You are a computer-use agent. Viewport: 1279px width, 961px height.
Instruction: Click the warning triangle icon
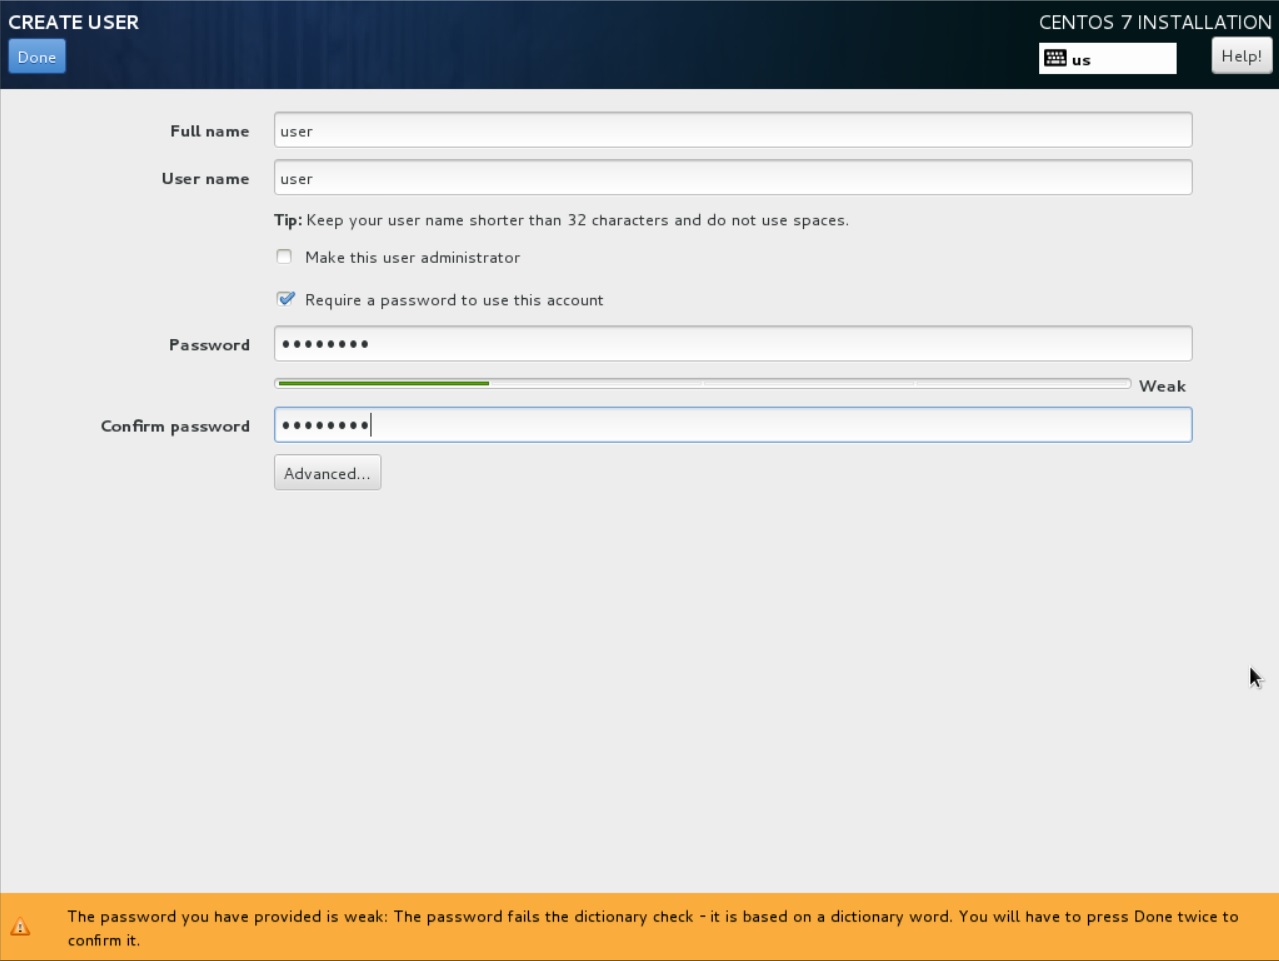pyautogui.click(x=20, y=928)
